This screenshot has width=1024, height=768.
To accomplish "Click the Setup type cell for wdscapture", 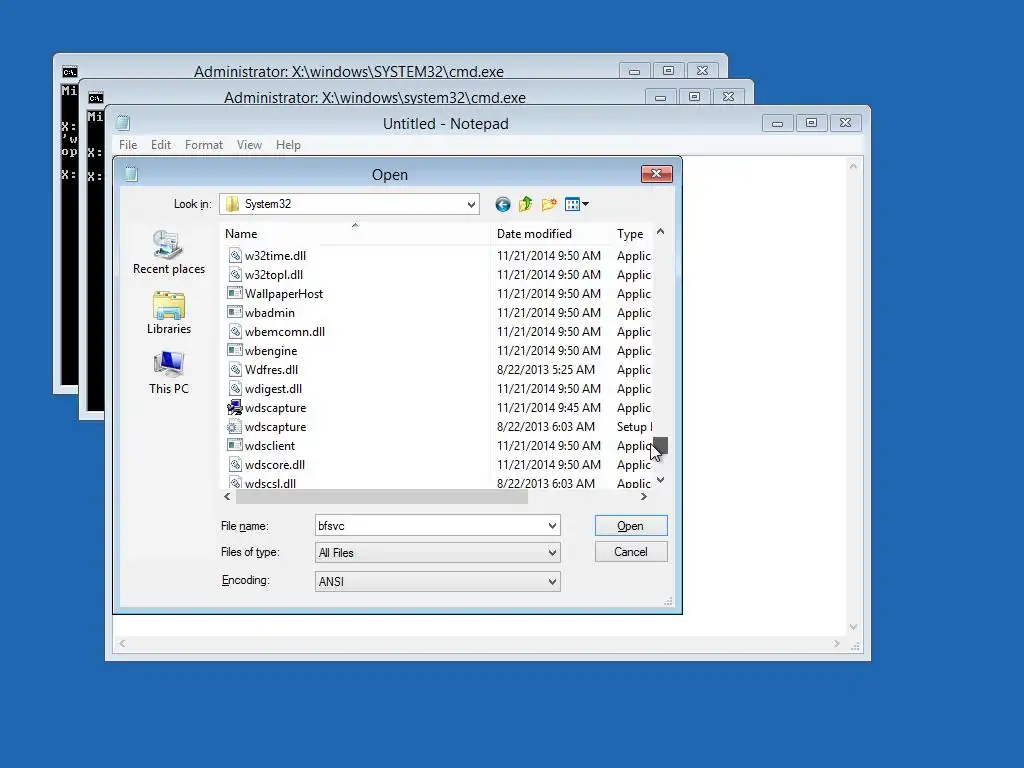I will point(634,426).
